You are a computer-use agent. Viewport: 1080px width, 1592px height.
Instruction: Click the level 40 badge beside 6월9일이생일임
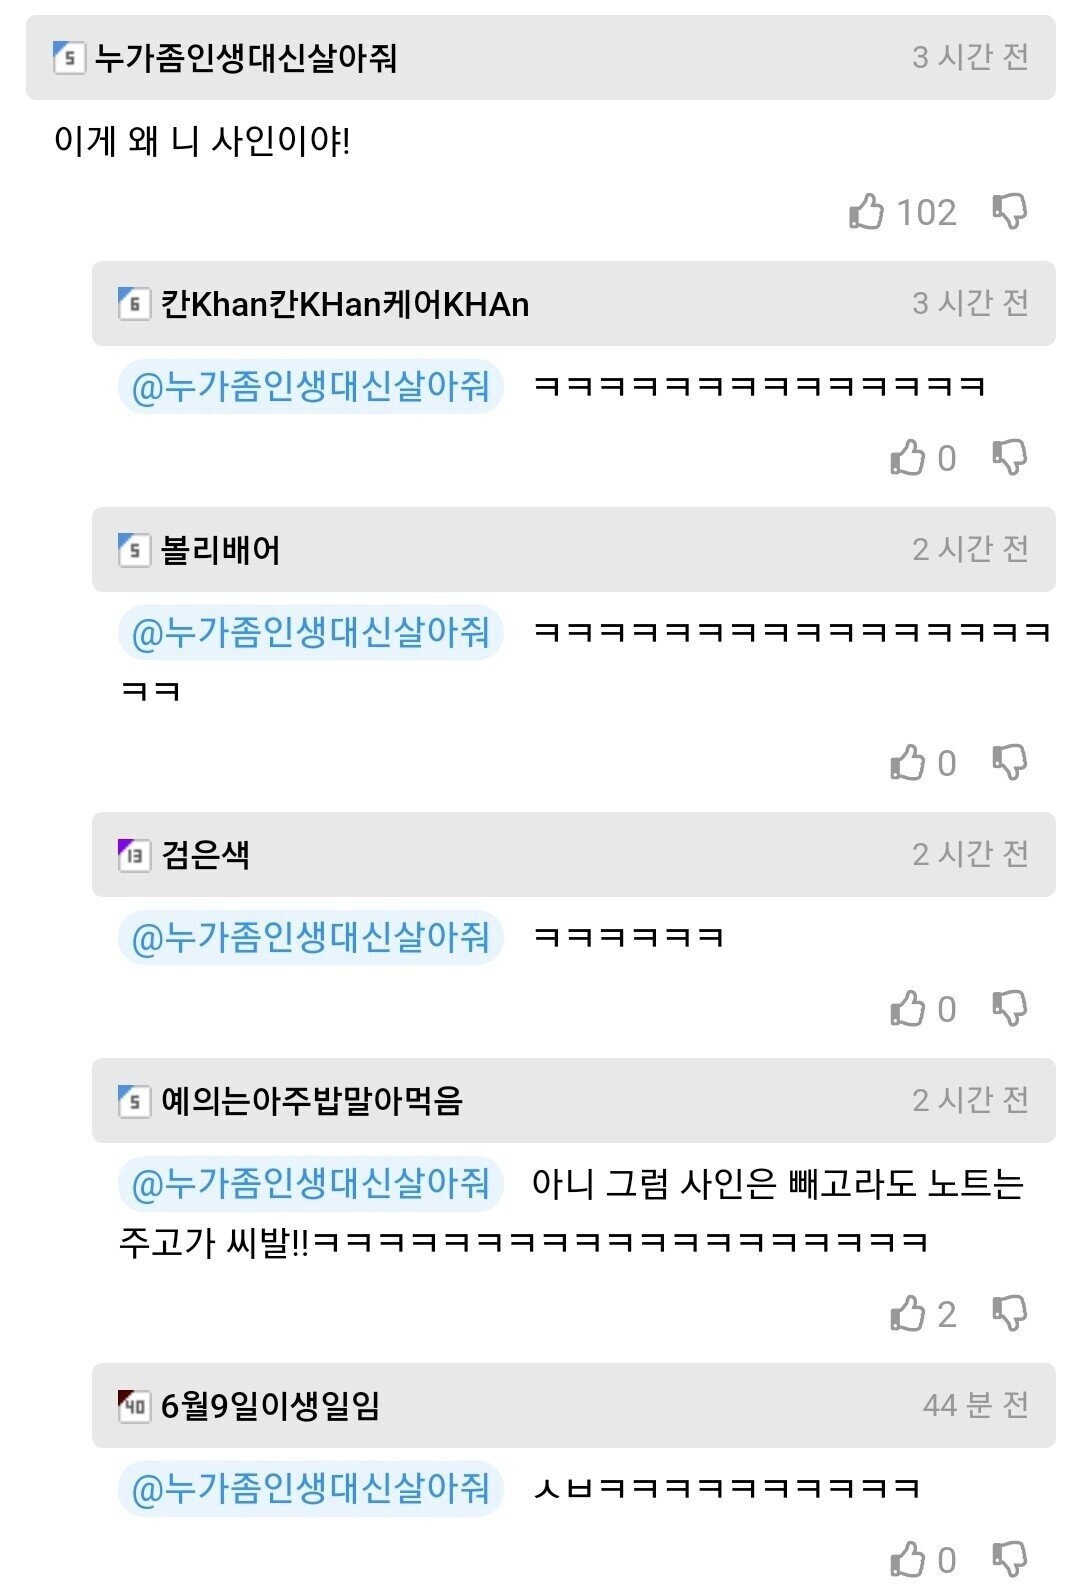(x=134, y=1406)
